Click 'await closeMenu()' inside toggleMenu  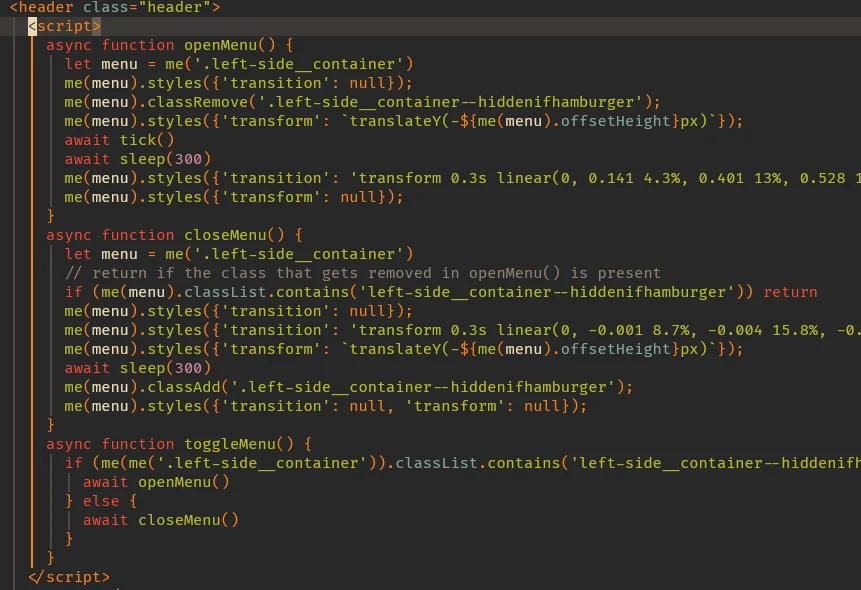tap(161, 520)
